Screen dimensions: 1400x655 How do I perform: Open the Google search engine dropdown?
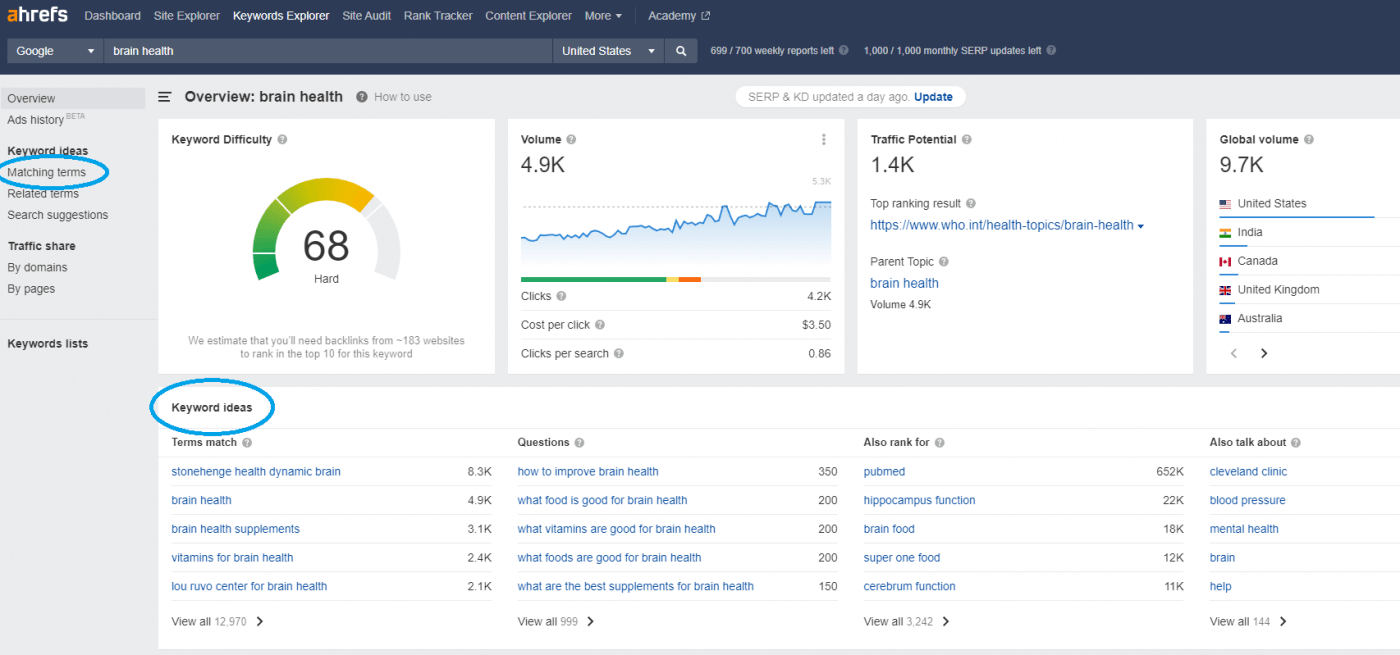tap(55, 51)
